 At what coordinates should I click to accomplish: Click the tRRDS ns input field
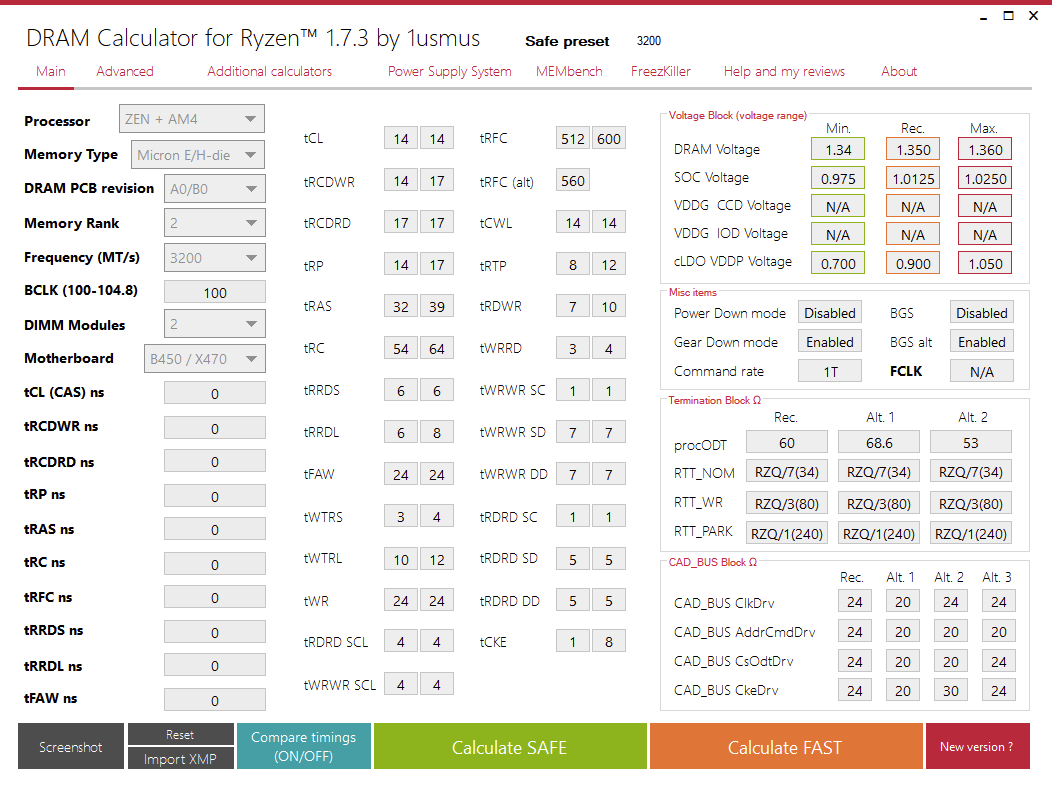215,632
